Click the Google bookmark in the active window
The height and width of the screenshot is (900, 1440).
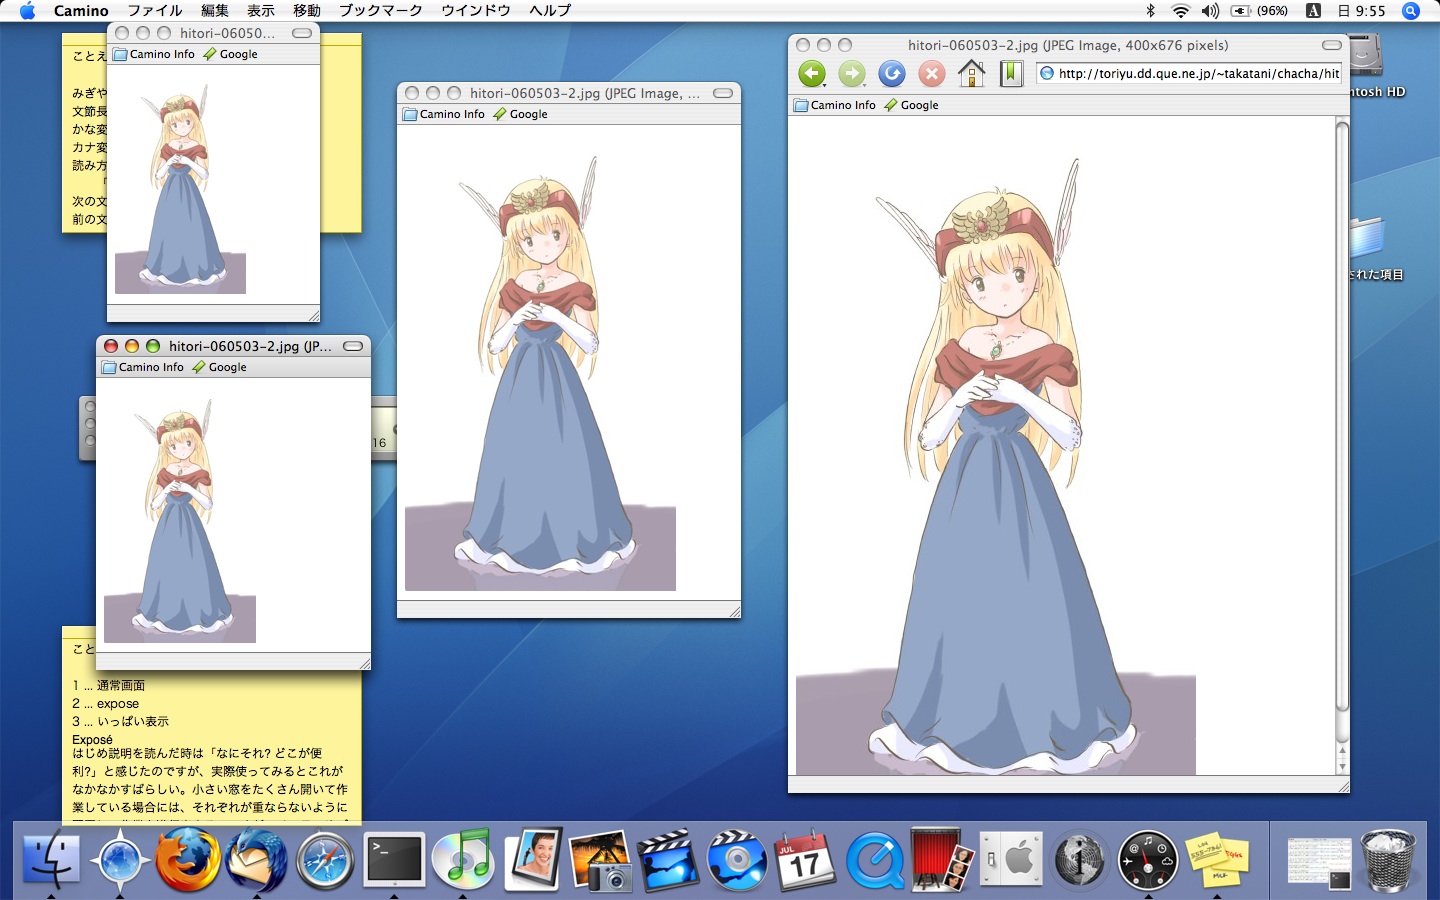click(x=219, y=367)
